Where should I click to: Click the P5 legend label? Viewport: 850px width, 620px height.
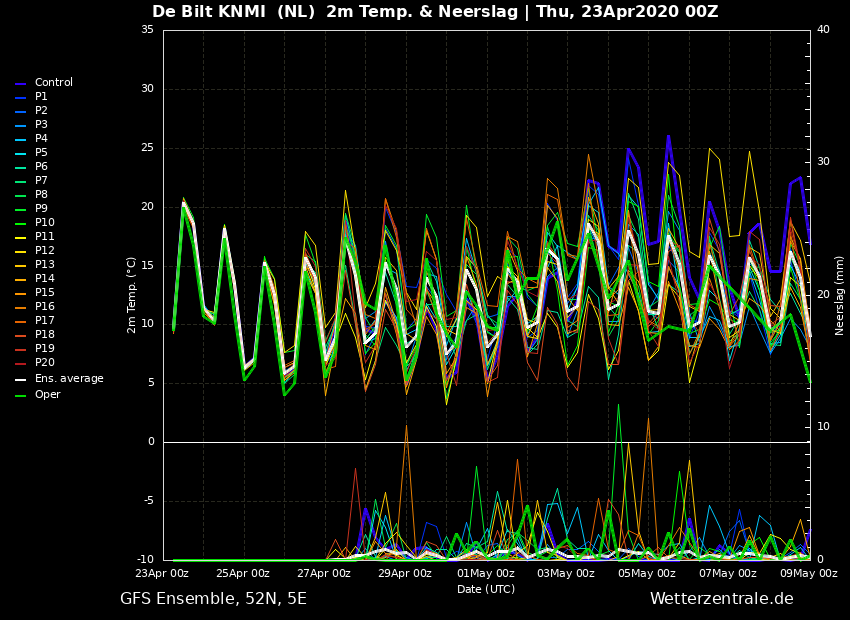41,153
